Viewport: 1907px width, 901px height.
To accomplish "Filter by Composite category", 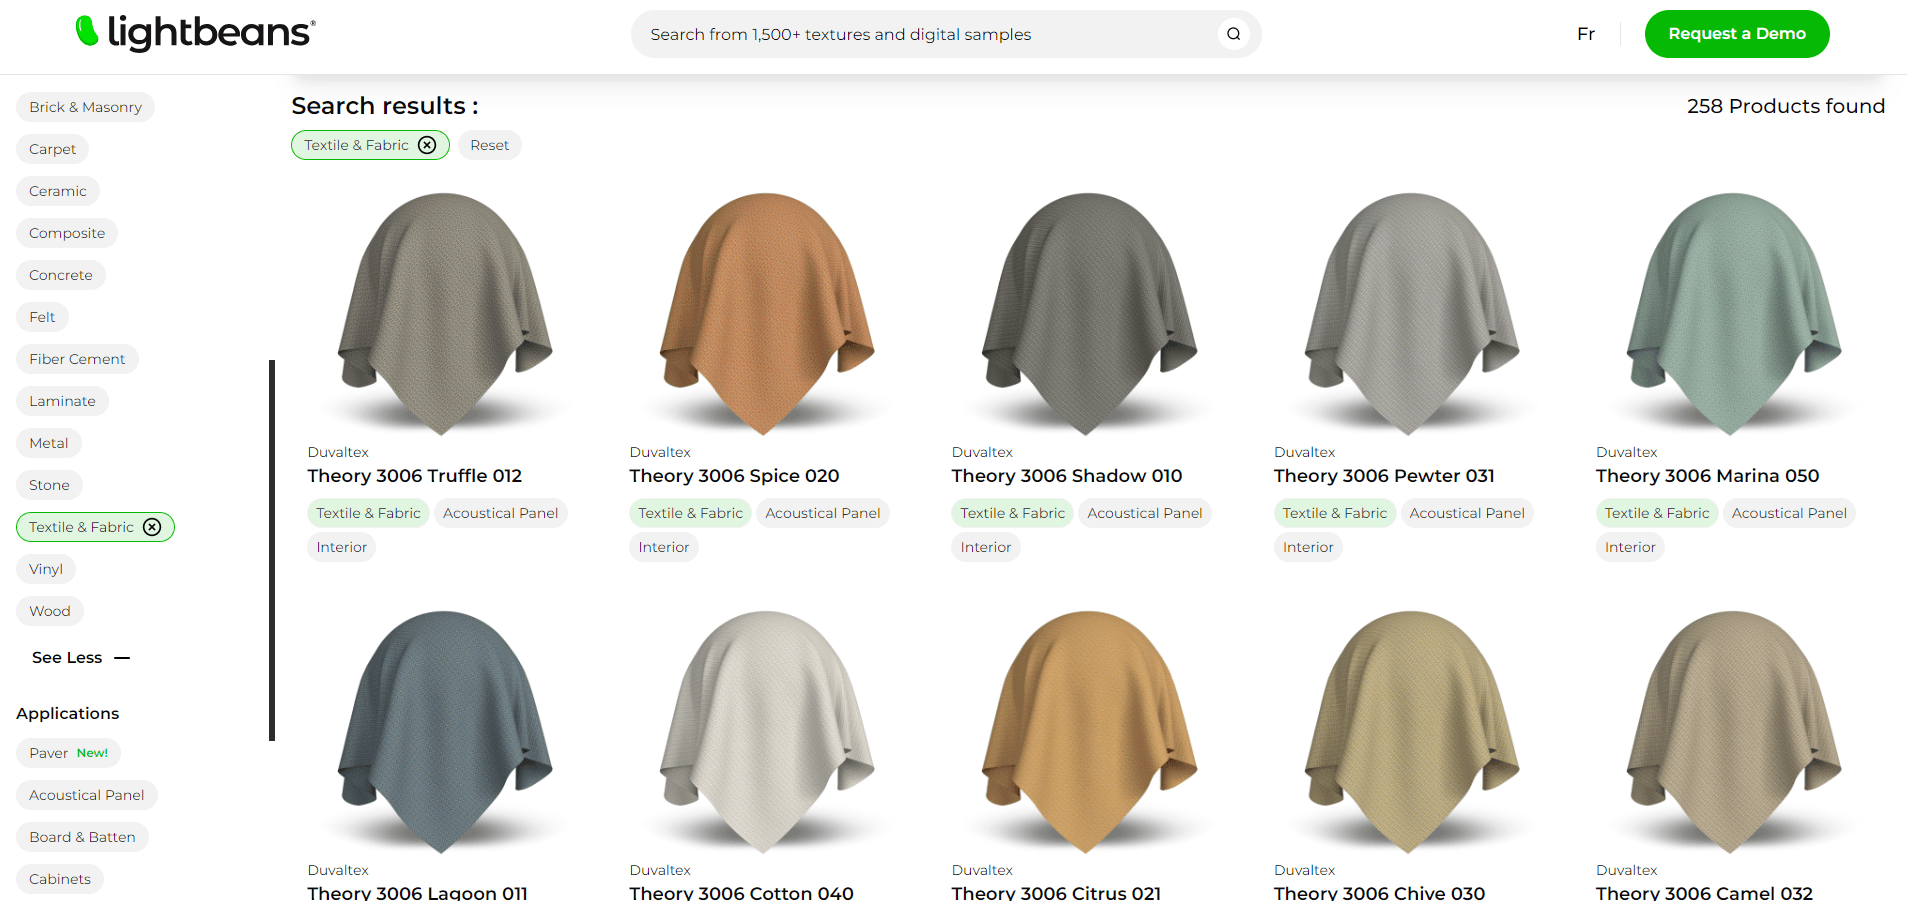I will tap(67, 233).
